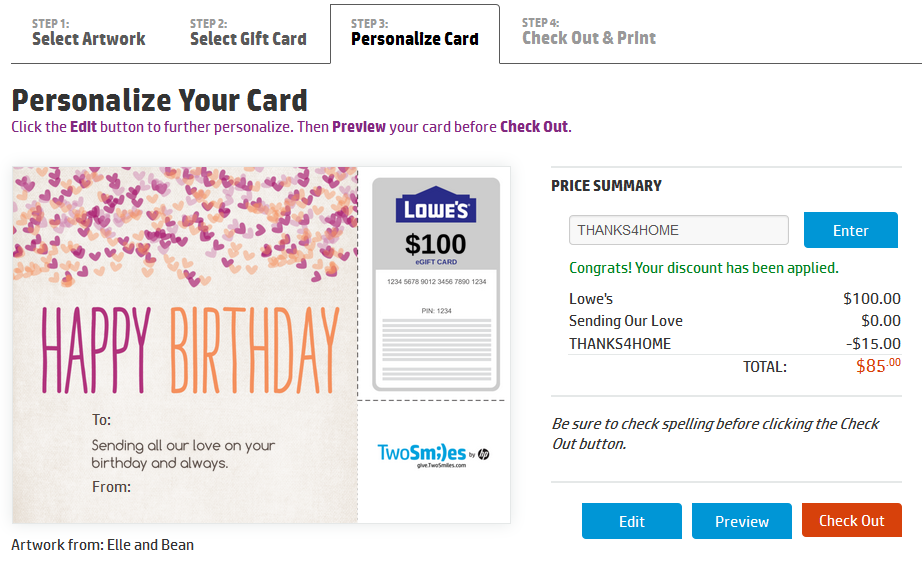Select Step 3 Personalize Card tab
This screenshot has width=922, height=562.
tap(415, 34)
